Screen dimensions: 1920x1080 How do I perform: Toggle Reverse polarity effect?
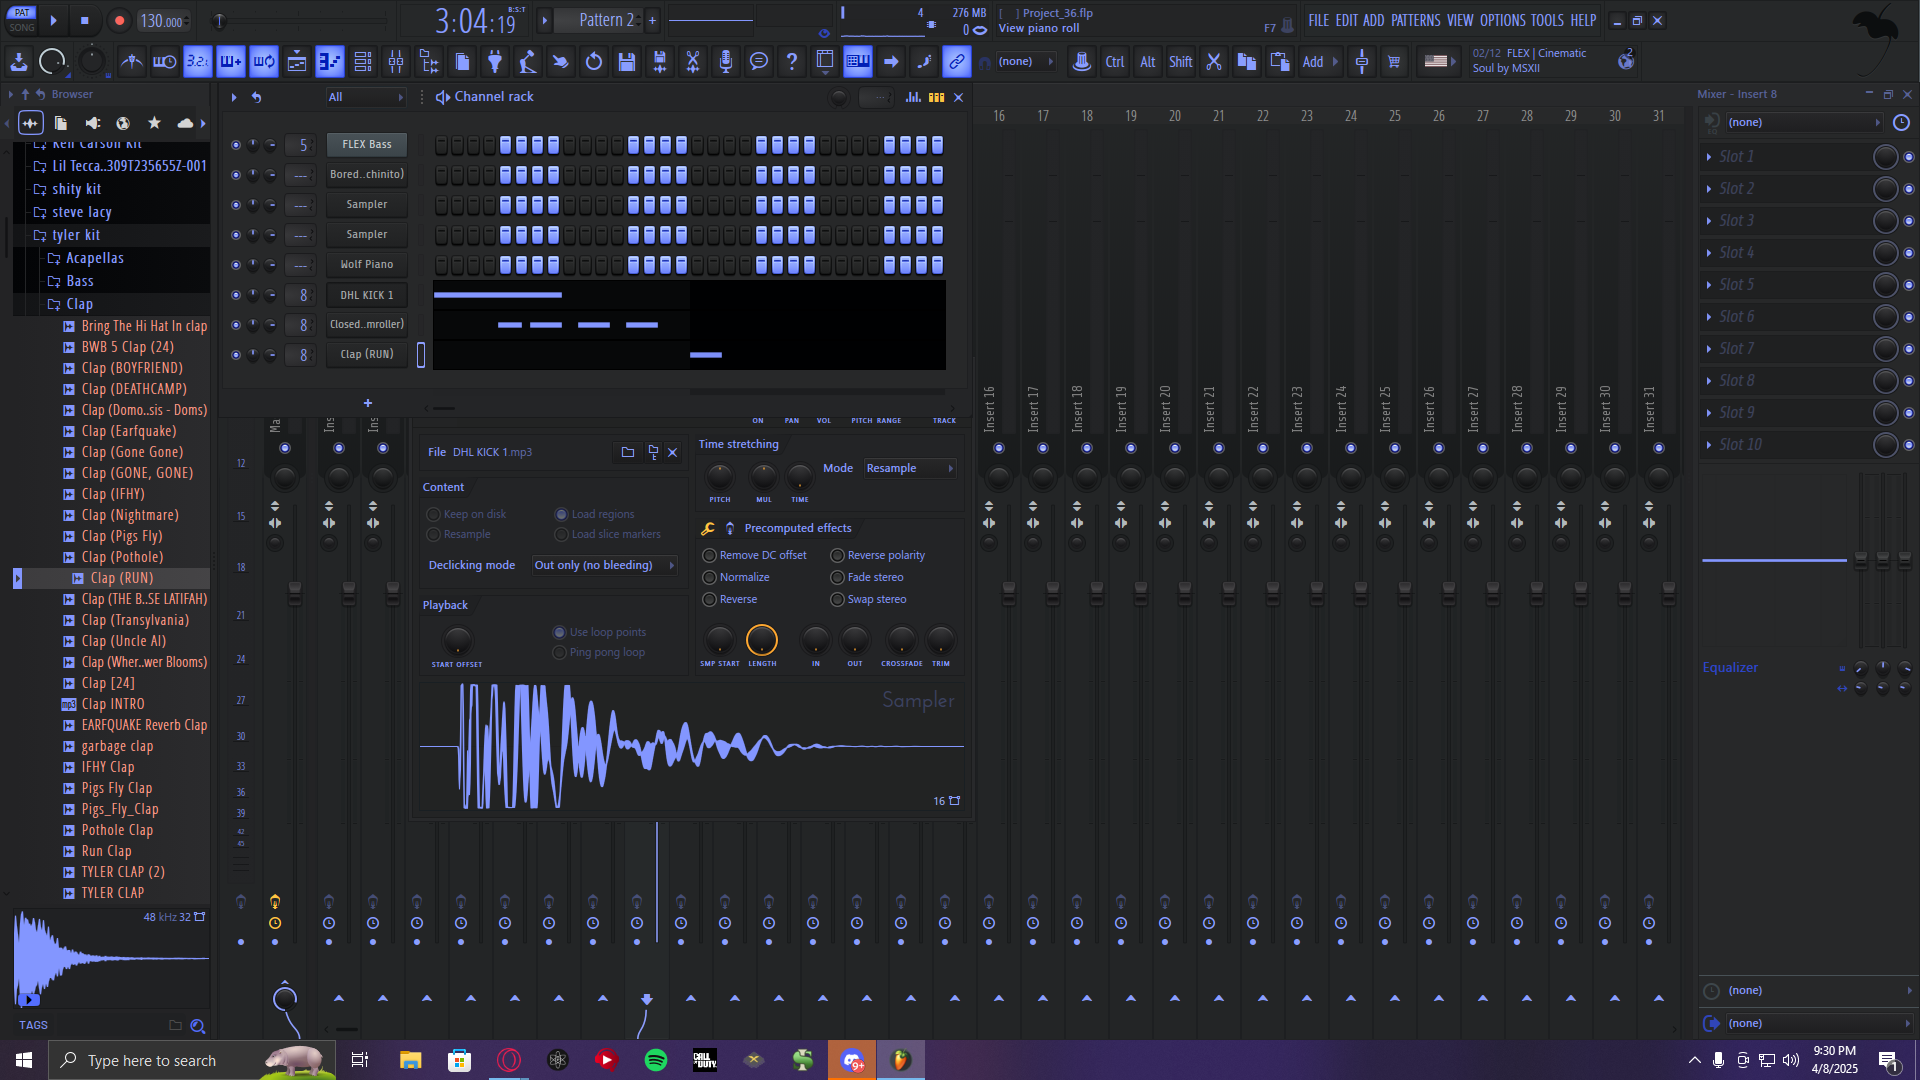(838, 555)
